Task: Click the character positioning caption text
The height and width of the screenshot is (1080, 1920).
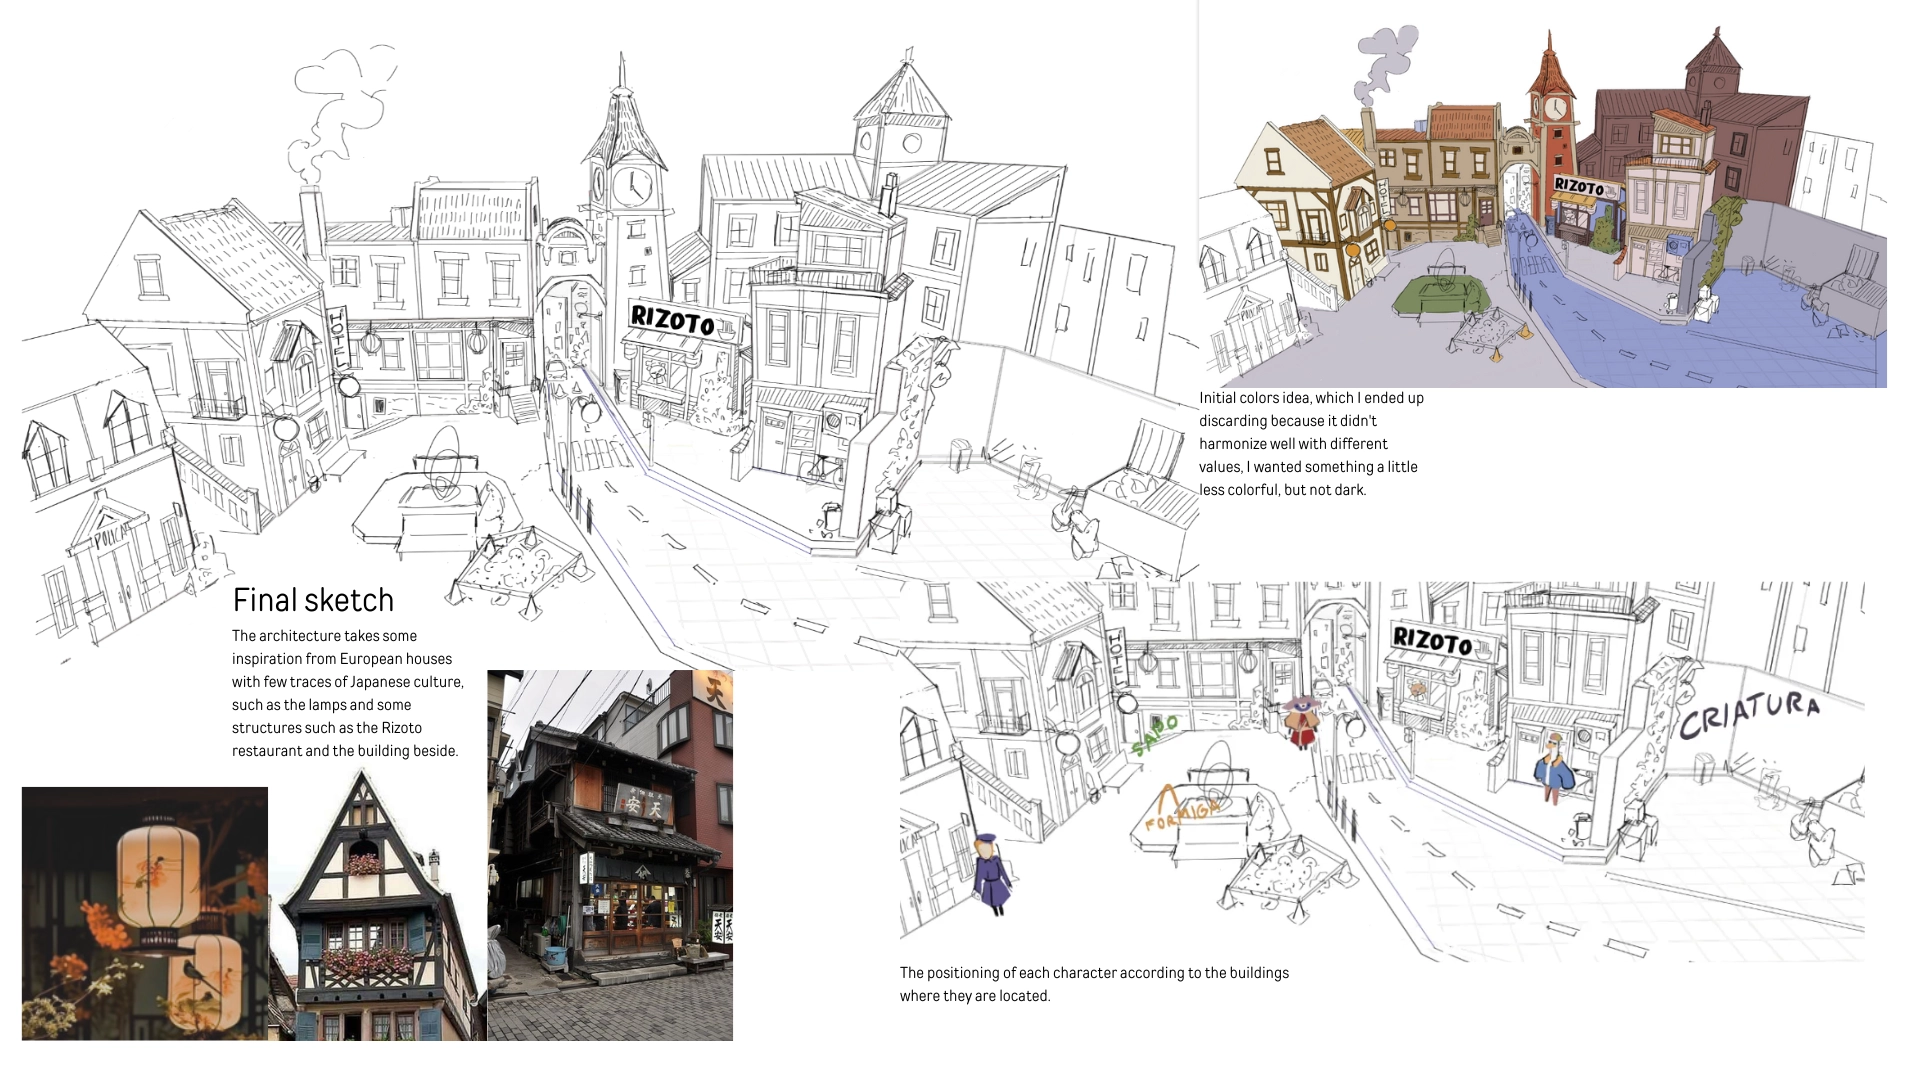Action: pos(1094,984)
